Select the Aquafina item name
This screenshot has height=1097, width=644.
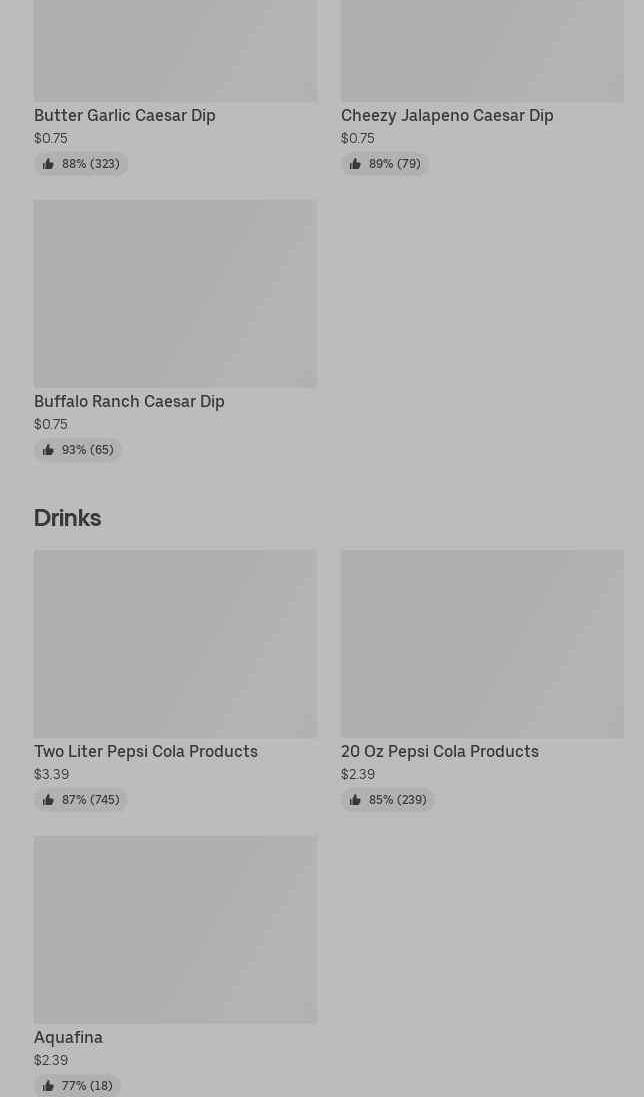pyautogui.click(x=68, y=1037)
